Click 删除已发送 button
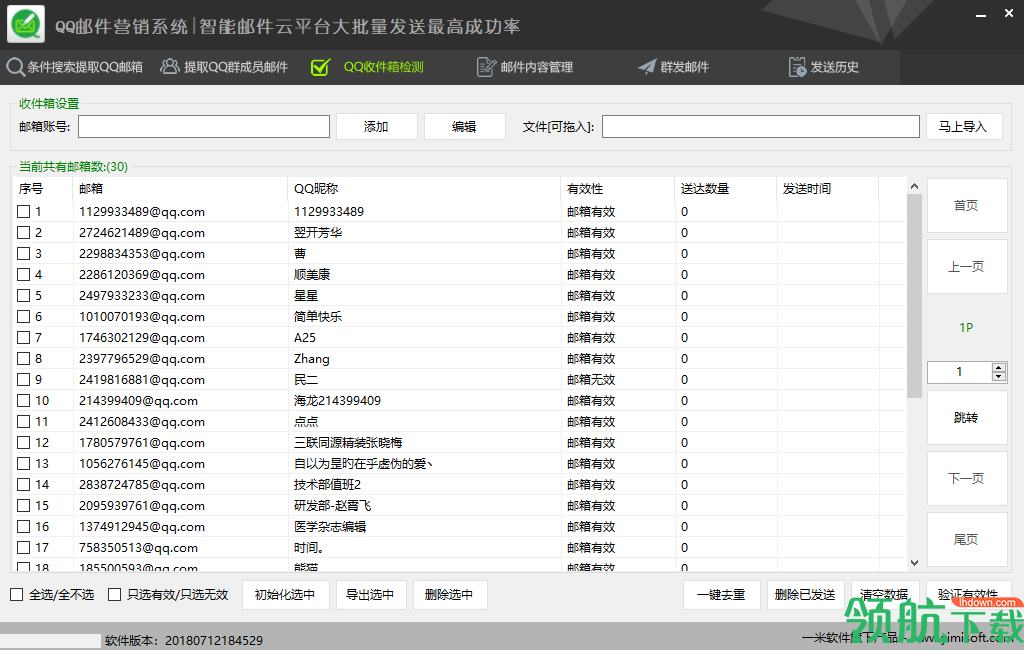Screen dimensions: 1024x650 click(805, 594)
